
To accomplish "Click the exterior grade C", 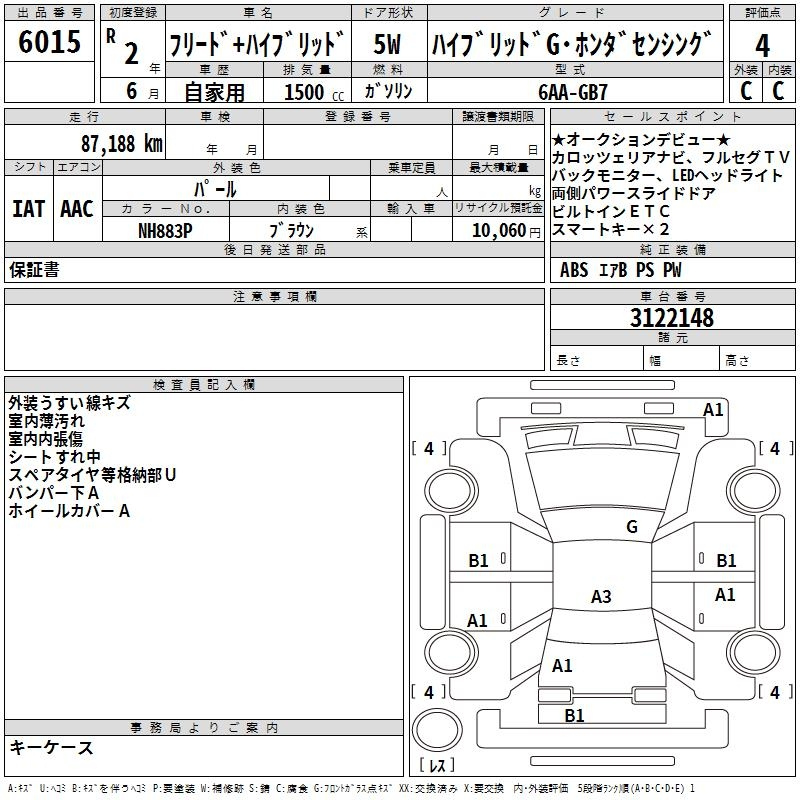I will point(746,91).
